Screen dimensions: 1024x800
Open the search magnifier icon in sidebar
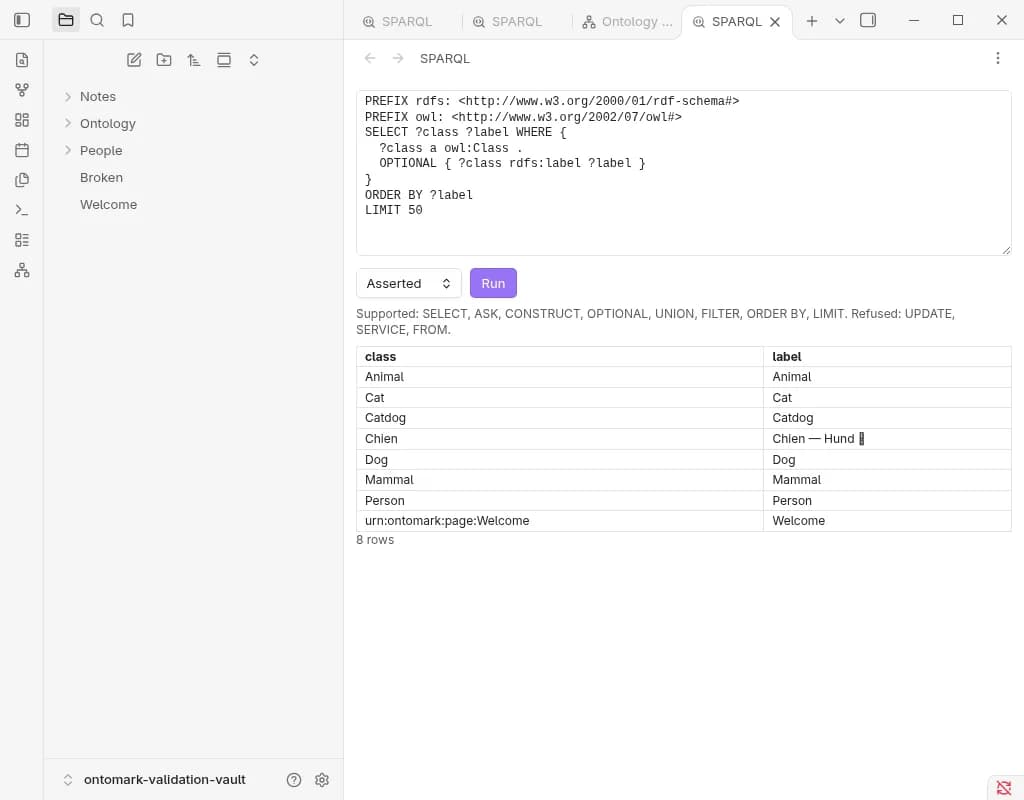[x=97, y=20]
